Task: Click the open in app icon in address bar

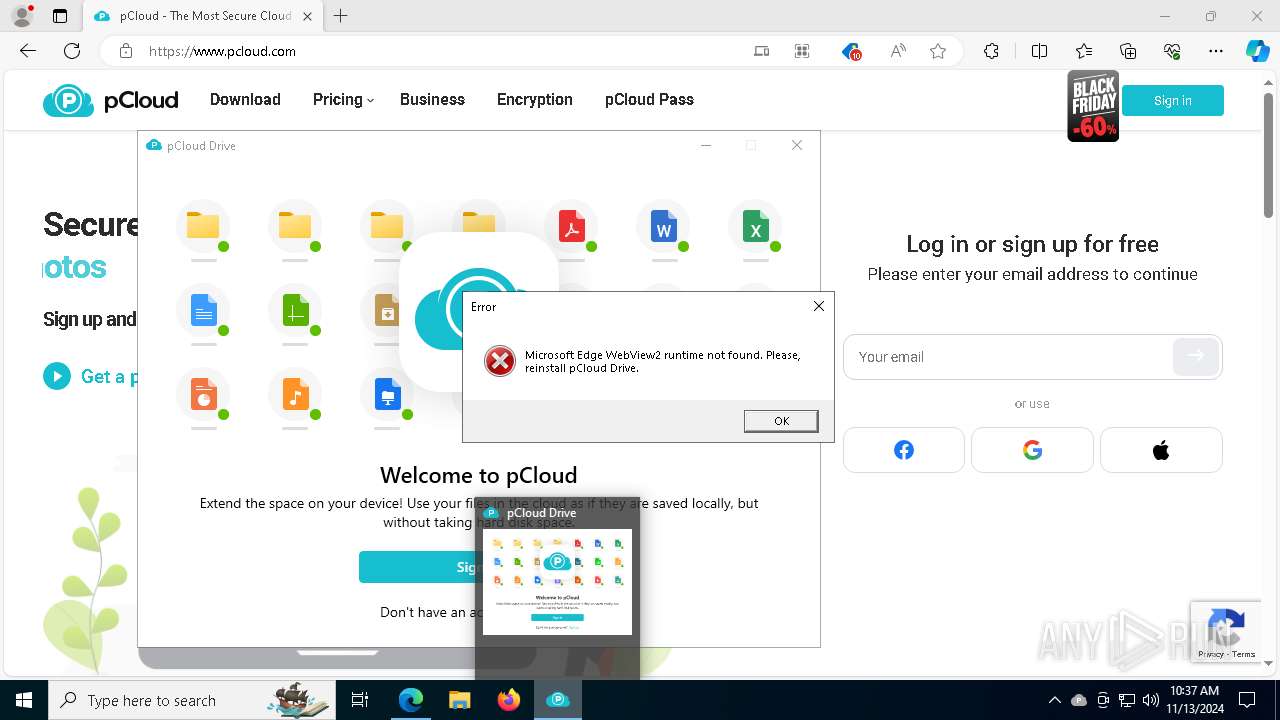Action: coord(761,51)
